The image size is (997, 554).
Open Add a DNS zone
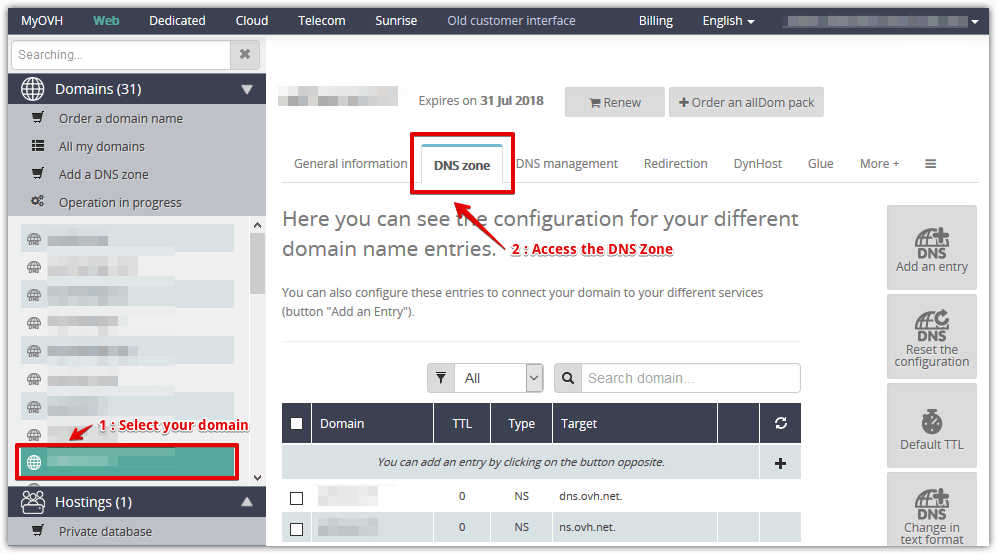104,175
